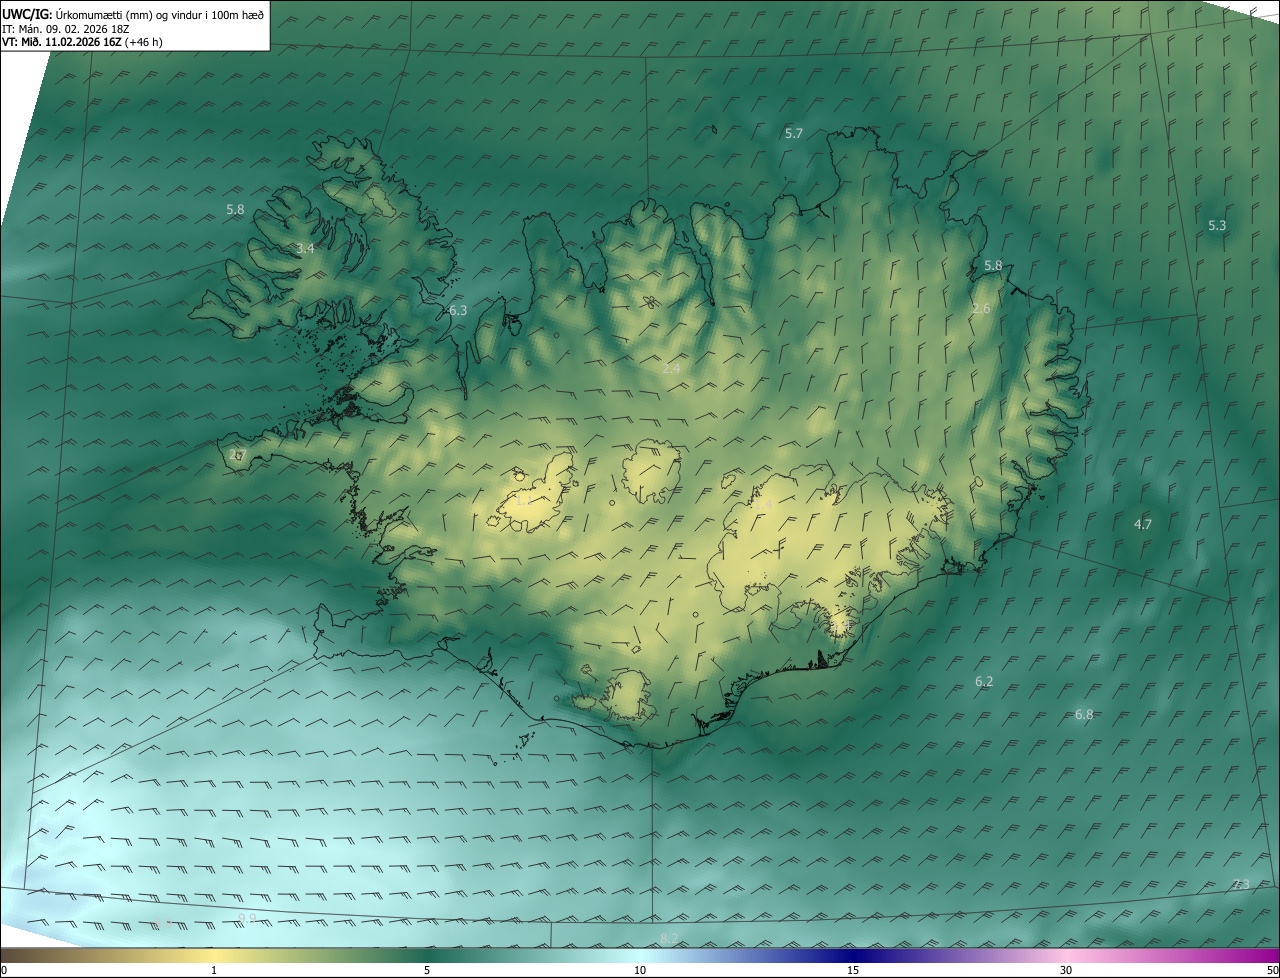Click the 2.4 value in the north

(x=671, y=369)
